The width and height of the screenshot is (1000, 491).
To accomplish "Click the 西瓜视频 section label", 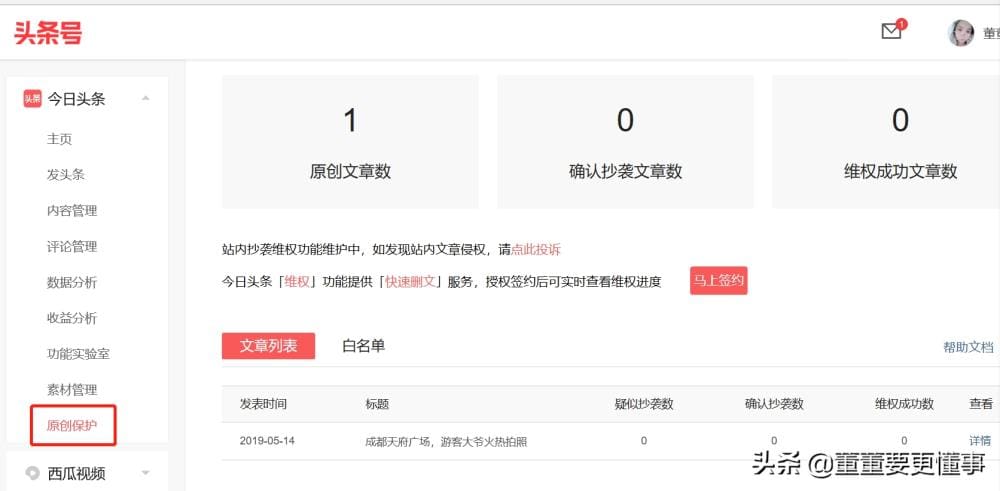I will (x=77, y=473).
